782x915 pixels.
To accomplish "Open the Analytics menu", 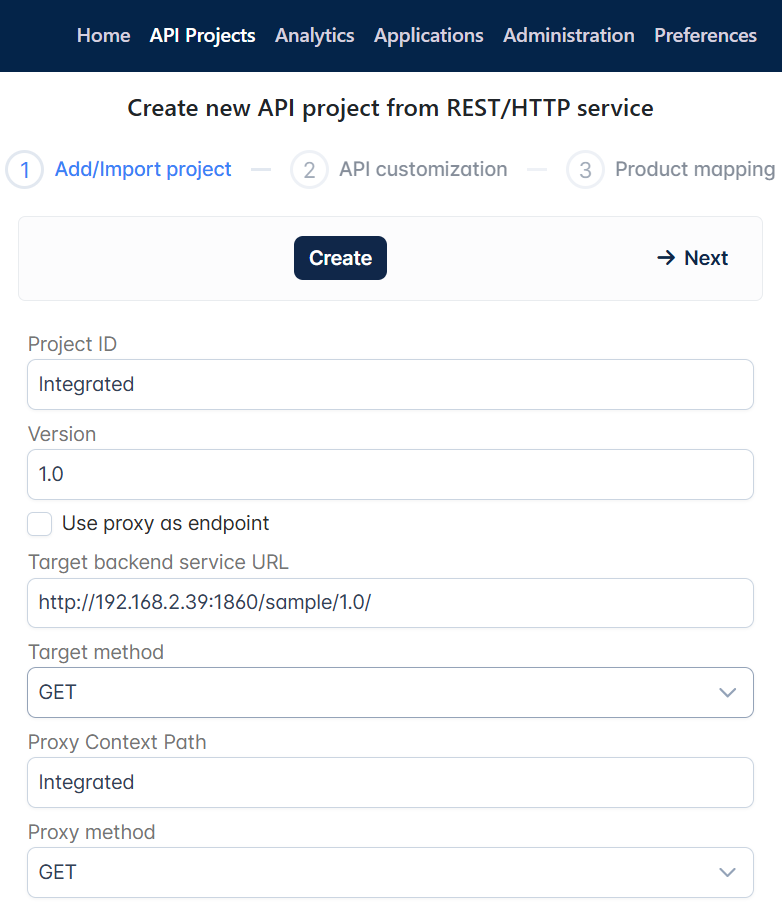I will pyautogui.click(x=315, y=36).
